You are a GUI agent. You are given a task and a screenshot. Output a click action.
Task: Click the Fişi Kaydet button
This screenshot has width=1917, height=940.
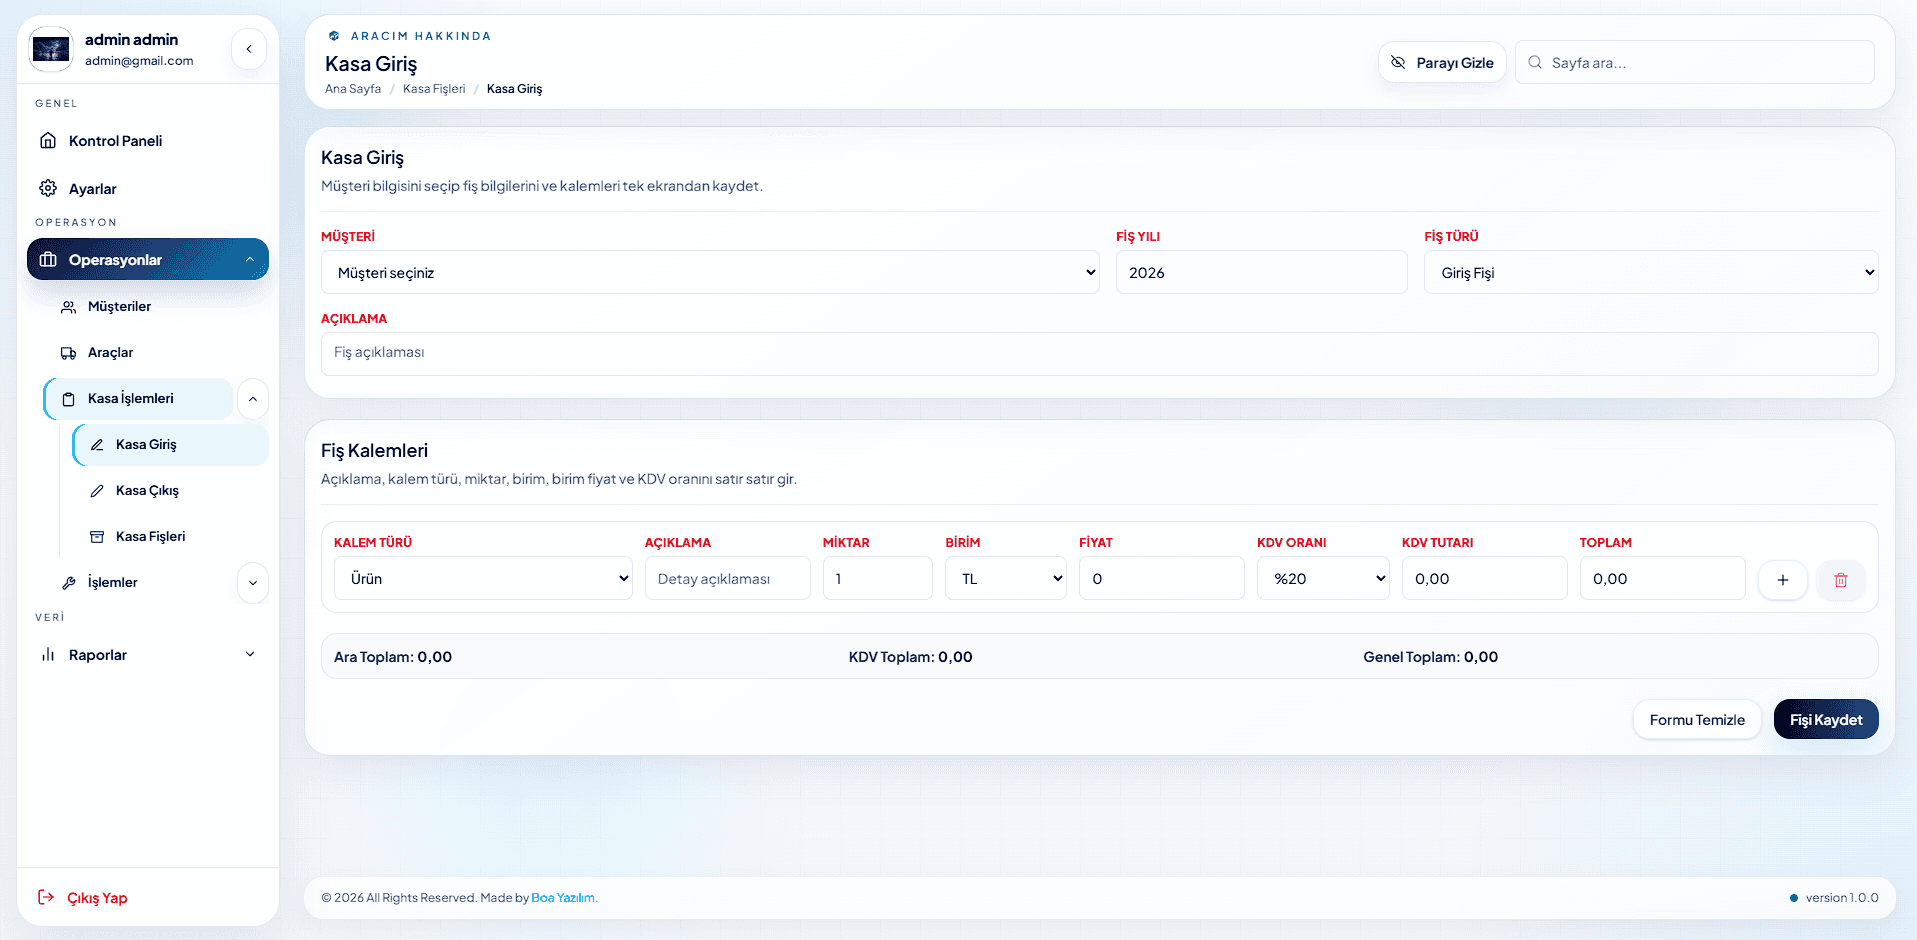click(1826, 719)
